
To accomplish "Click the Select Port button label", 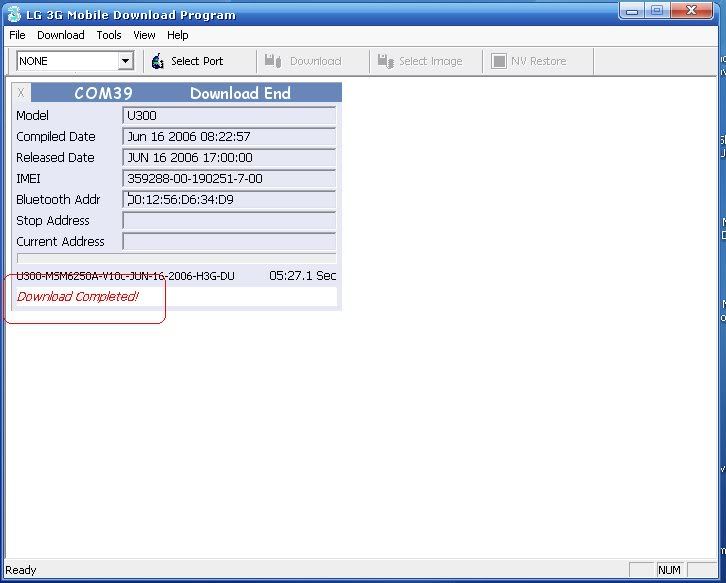I will click(x=197, y=61).
